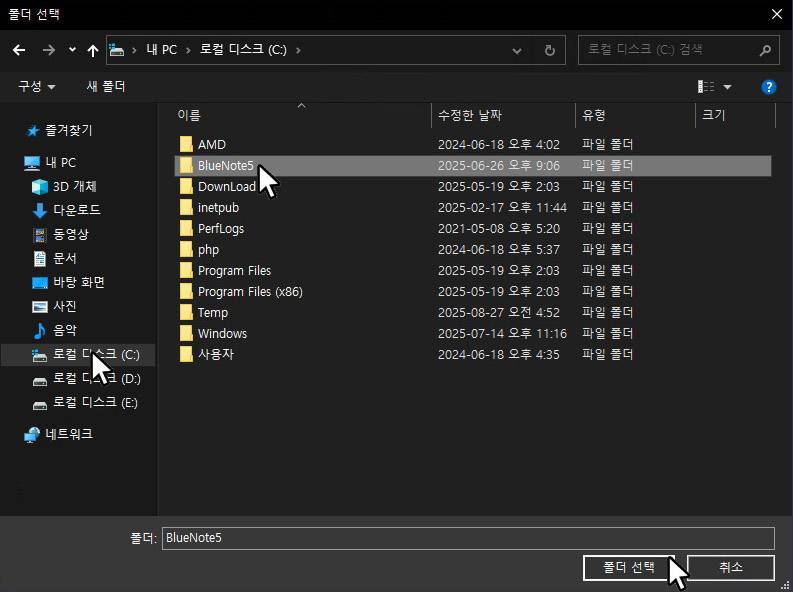Click the view layout icon
Viewport: 793px width, 592px height.
pyautogui.click(x=706, y=87)
